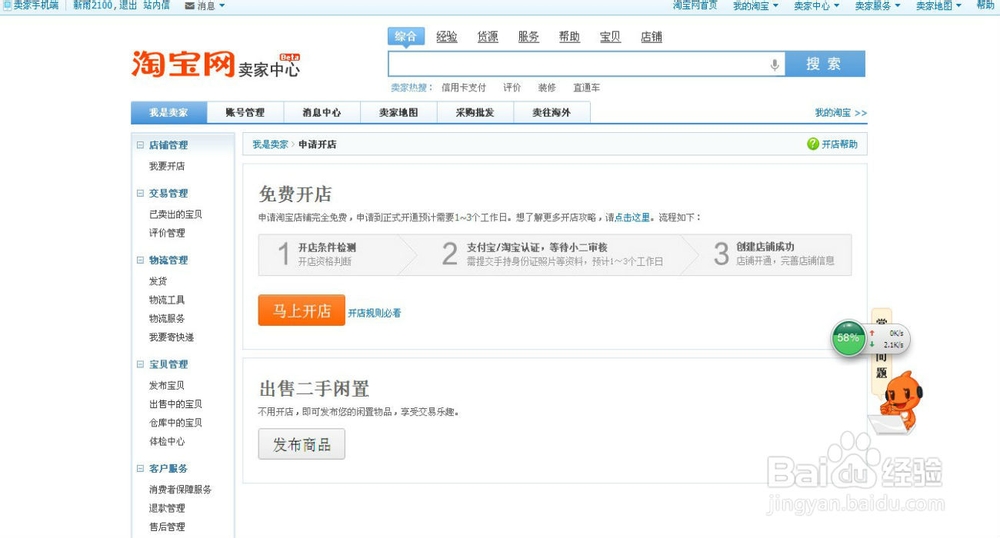
Task: Select the 帮助 search tab
Action: pyautogui.click(x=569, y=37)
